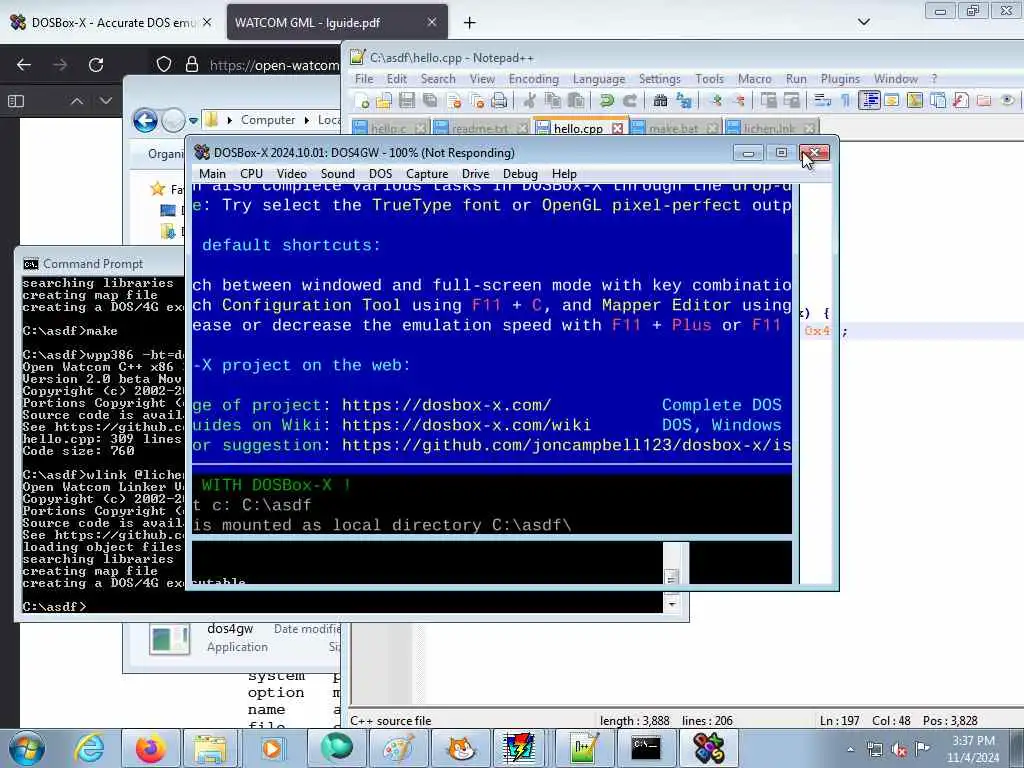Click Open file icon in Notepad++ toolbar
Screen dimensions: 1024x768
tap(384, 100)
